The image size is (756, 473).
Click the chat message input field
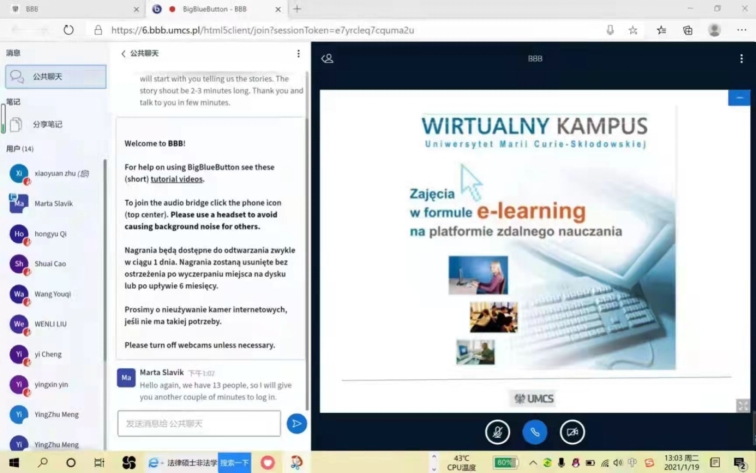pos(199,424)
